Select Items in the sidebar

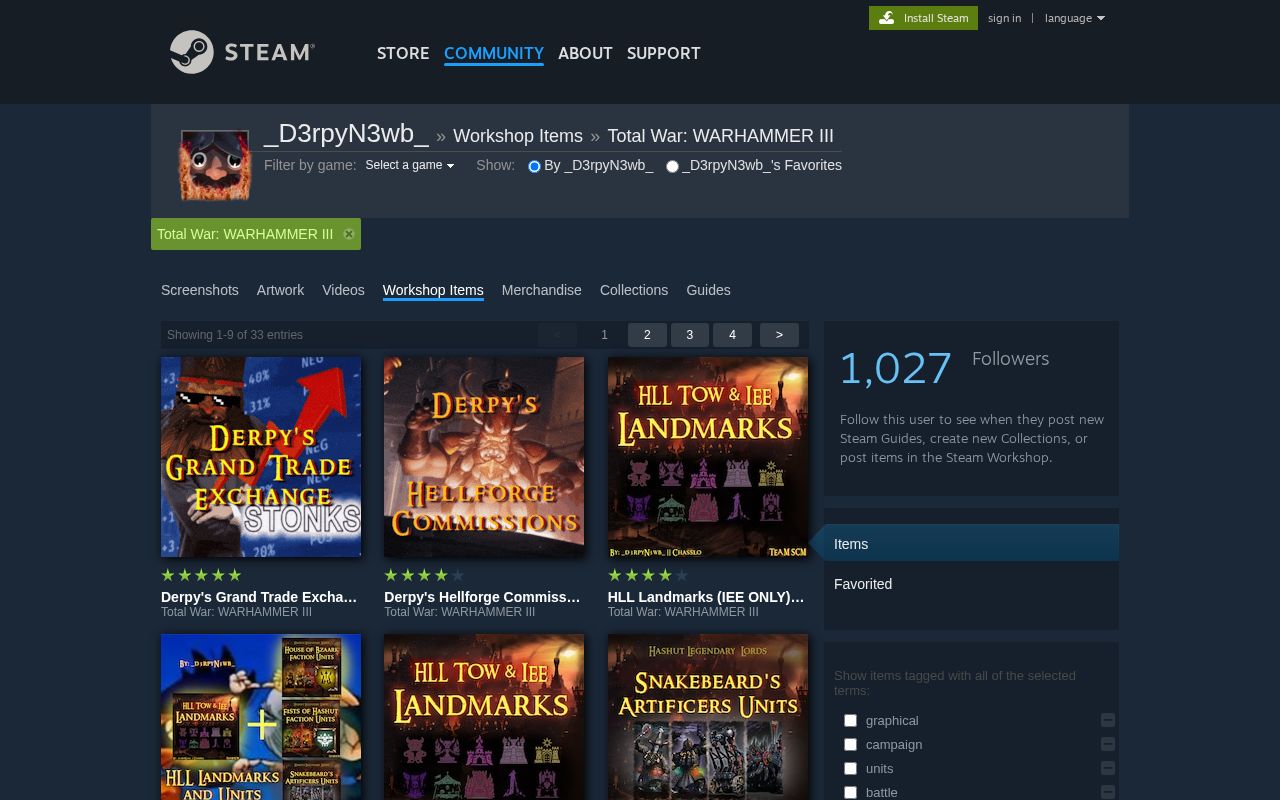click(971, 544)
